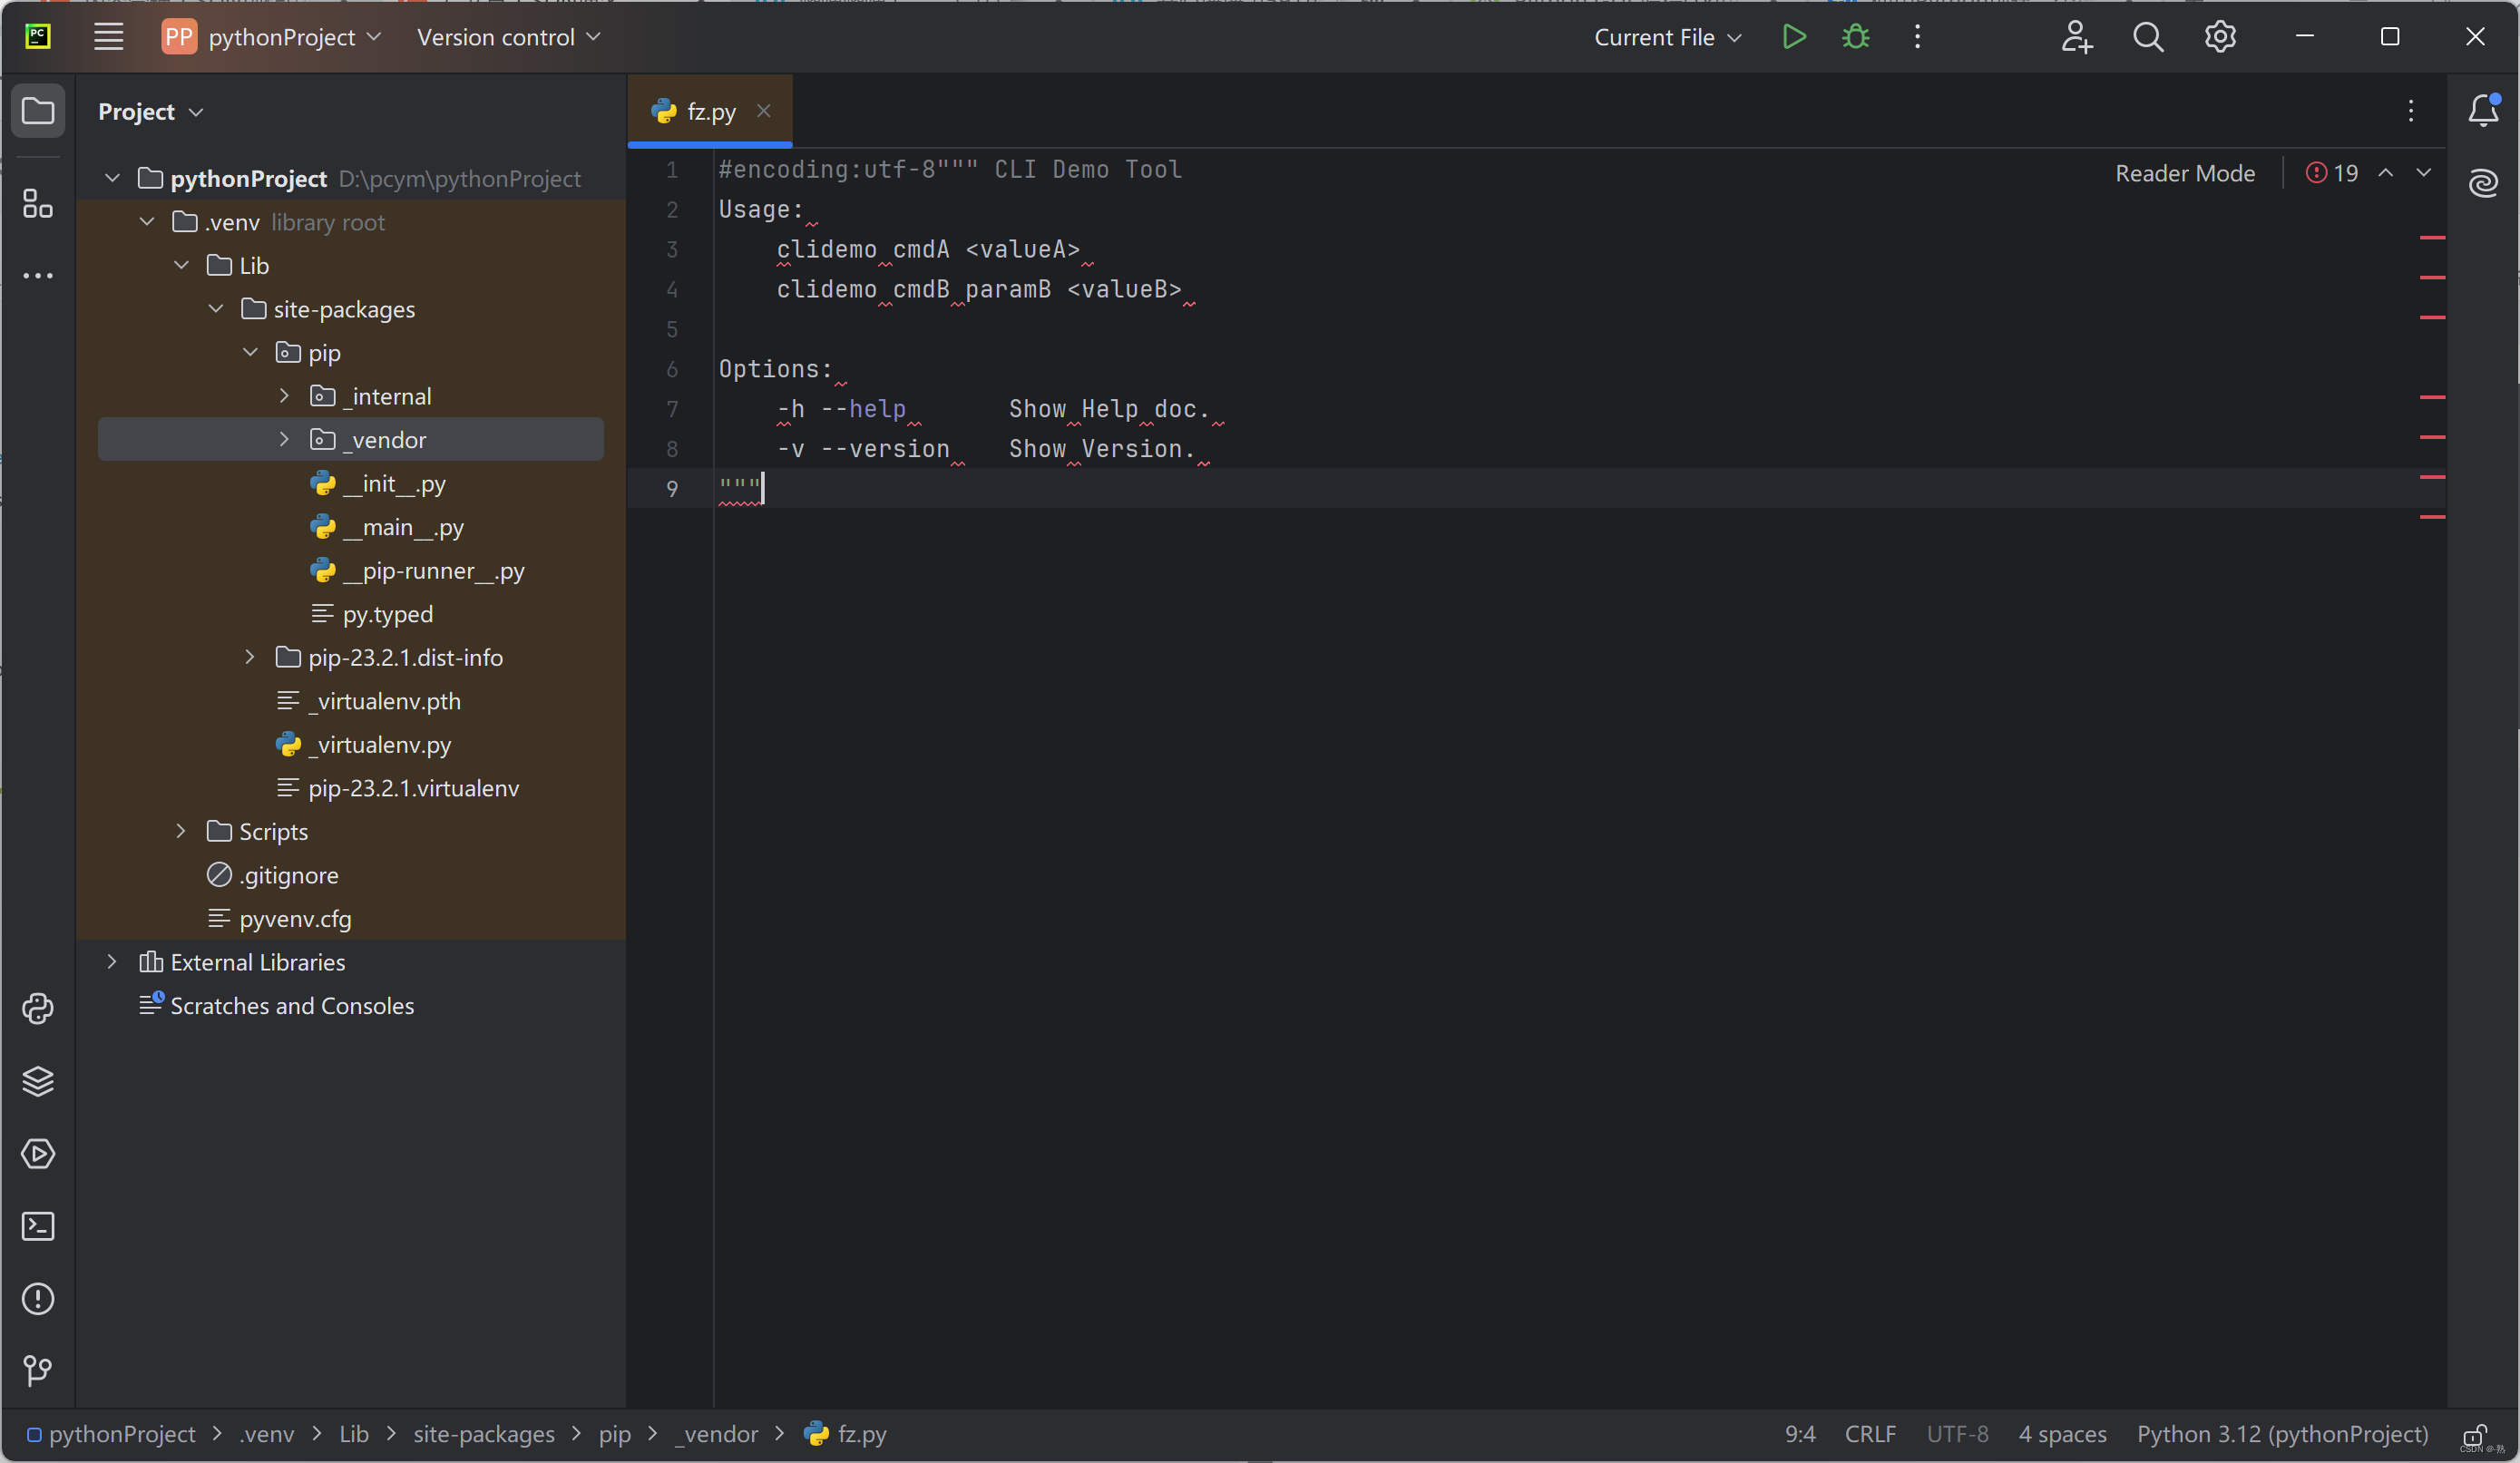Image resolution: width=2520 pixels, height=1463 pixels.
Task: Open AI Assistant spiral icon
Action: (x=2484, y=183)
